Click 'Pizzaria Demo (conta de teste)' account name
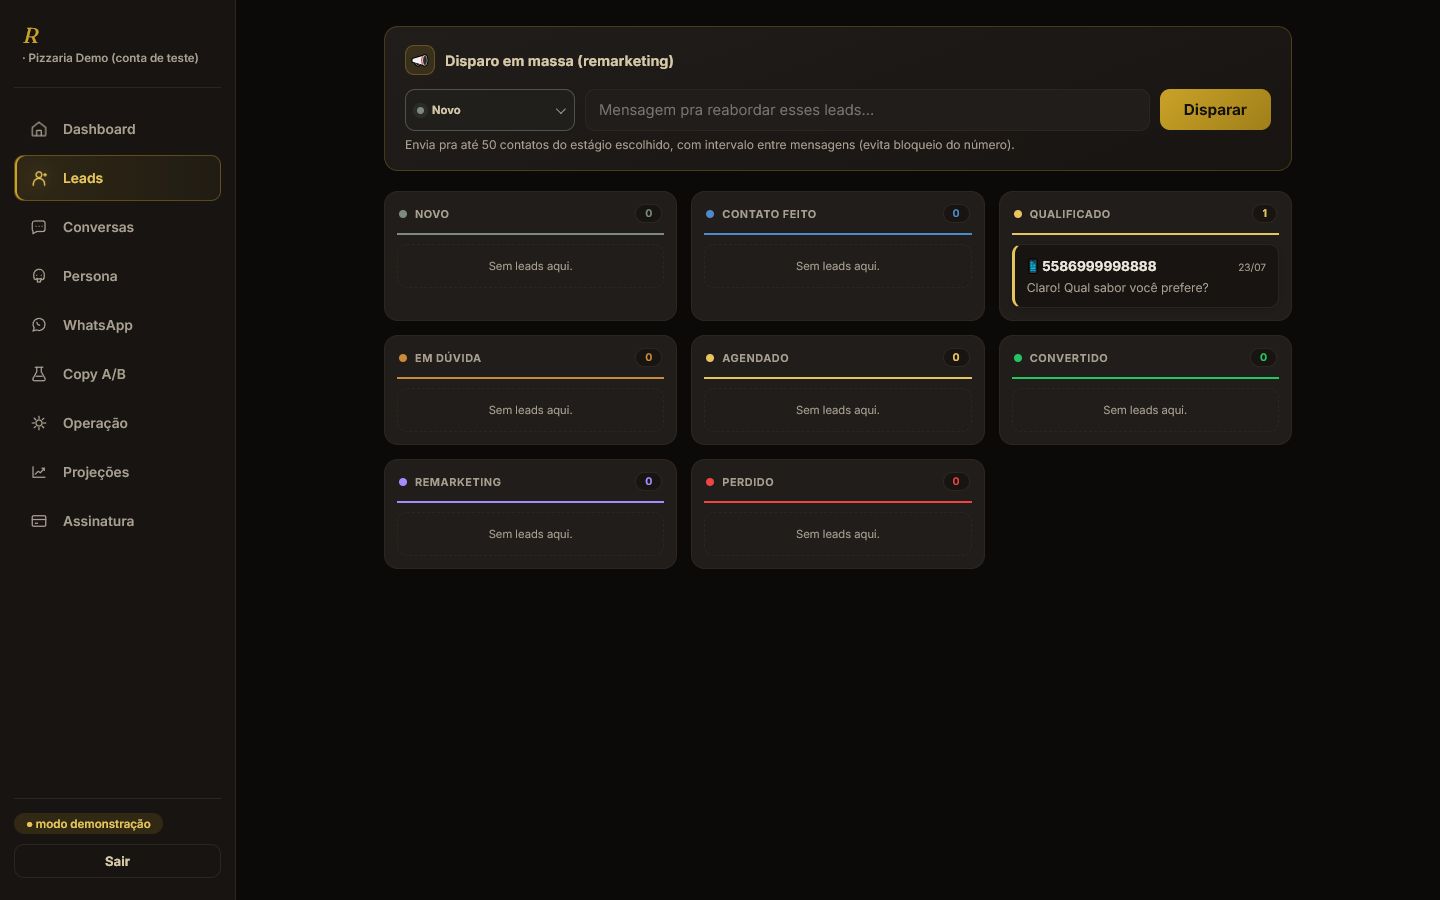This screenshot has height=900, width=1440. pos(113,58)
